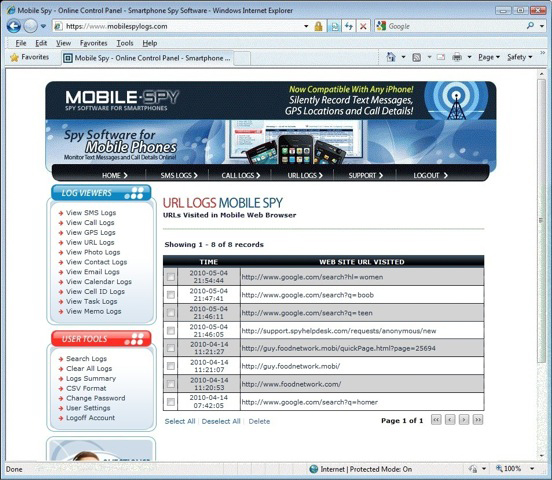Click the browser Forward arrow button

(31, 26)
